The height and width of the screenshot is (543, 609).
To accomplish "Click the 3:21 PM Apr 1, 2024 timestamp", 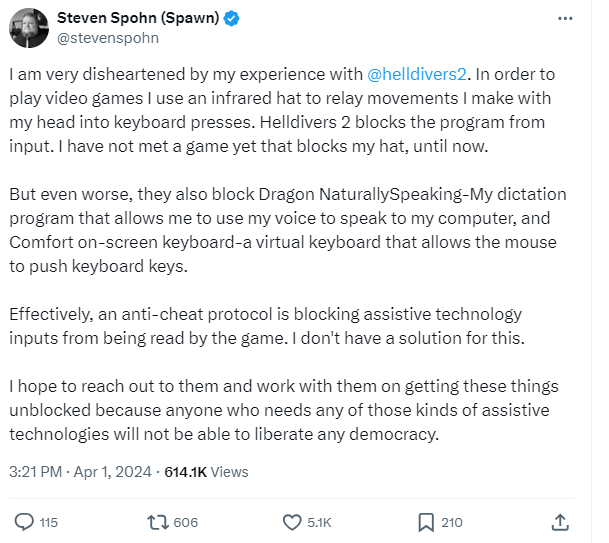I will pos(75,471).
